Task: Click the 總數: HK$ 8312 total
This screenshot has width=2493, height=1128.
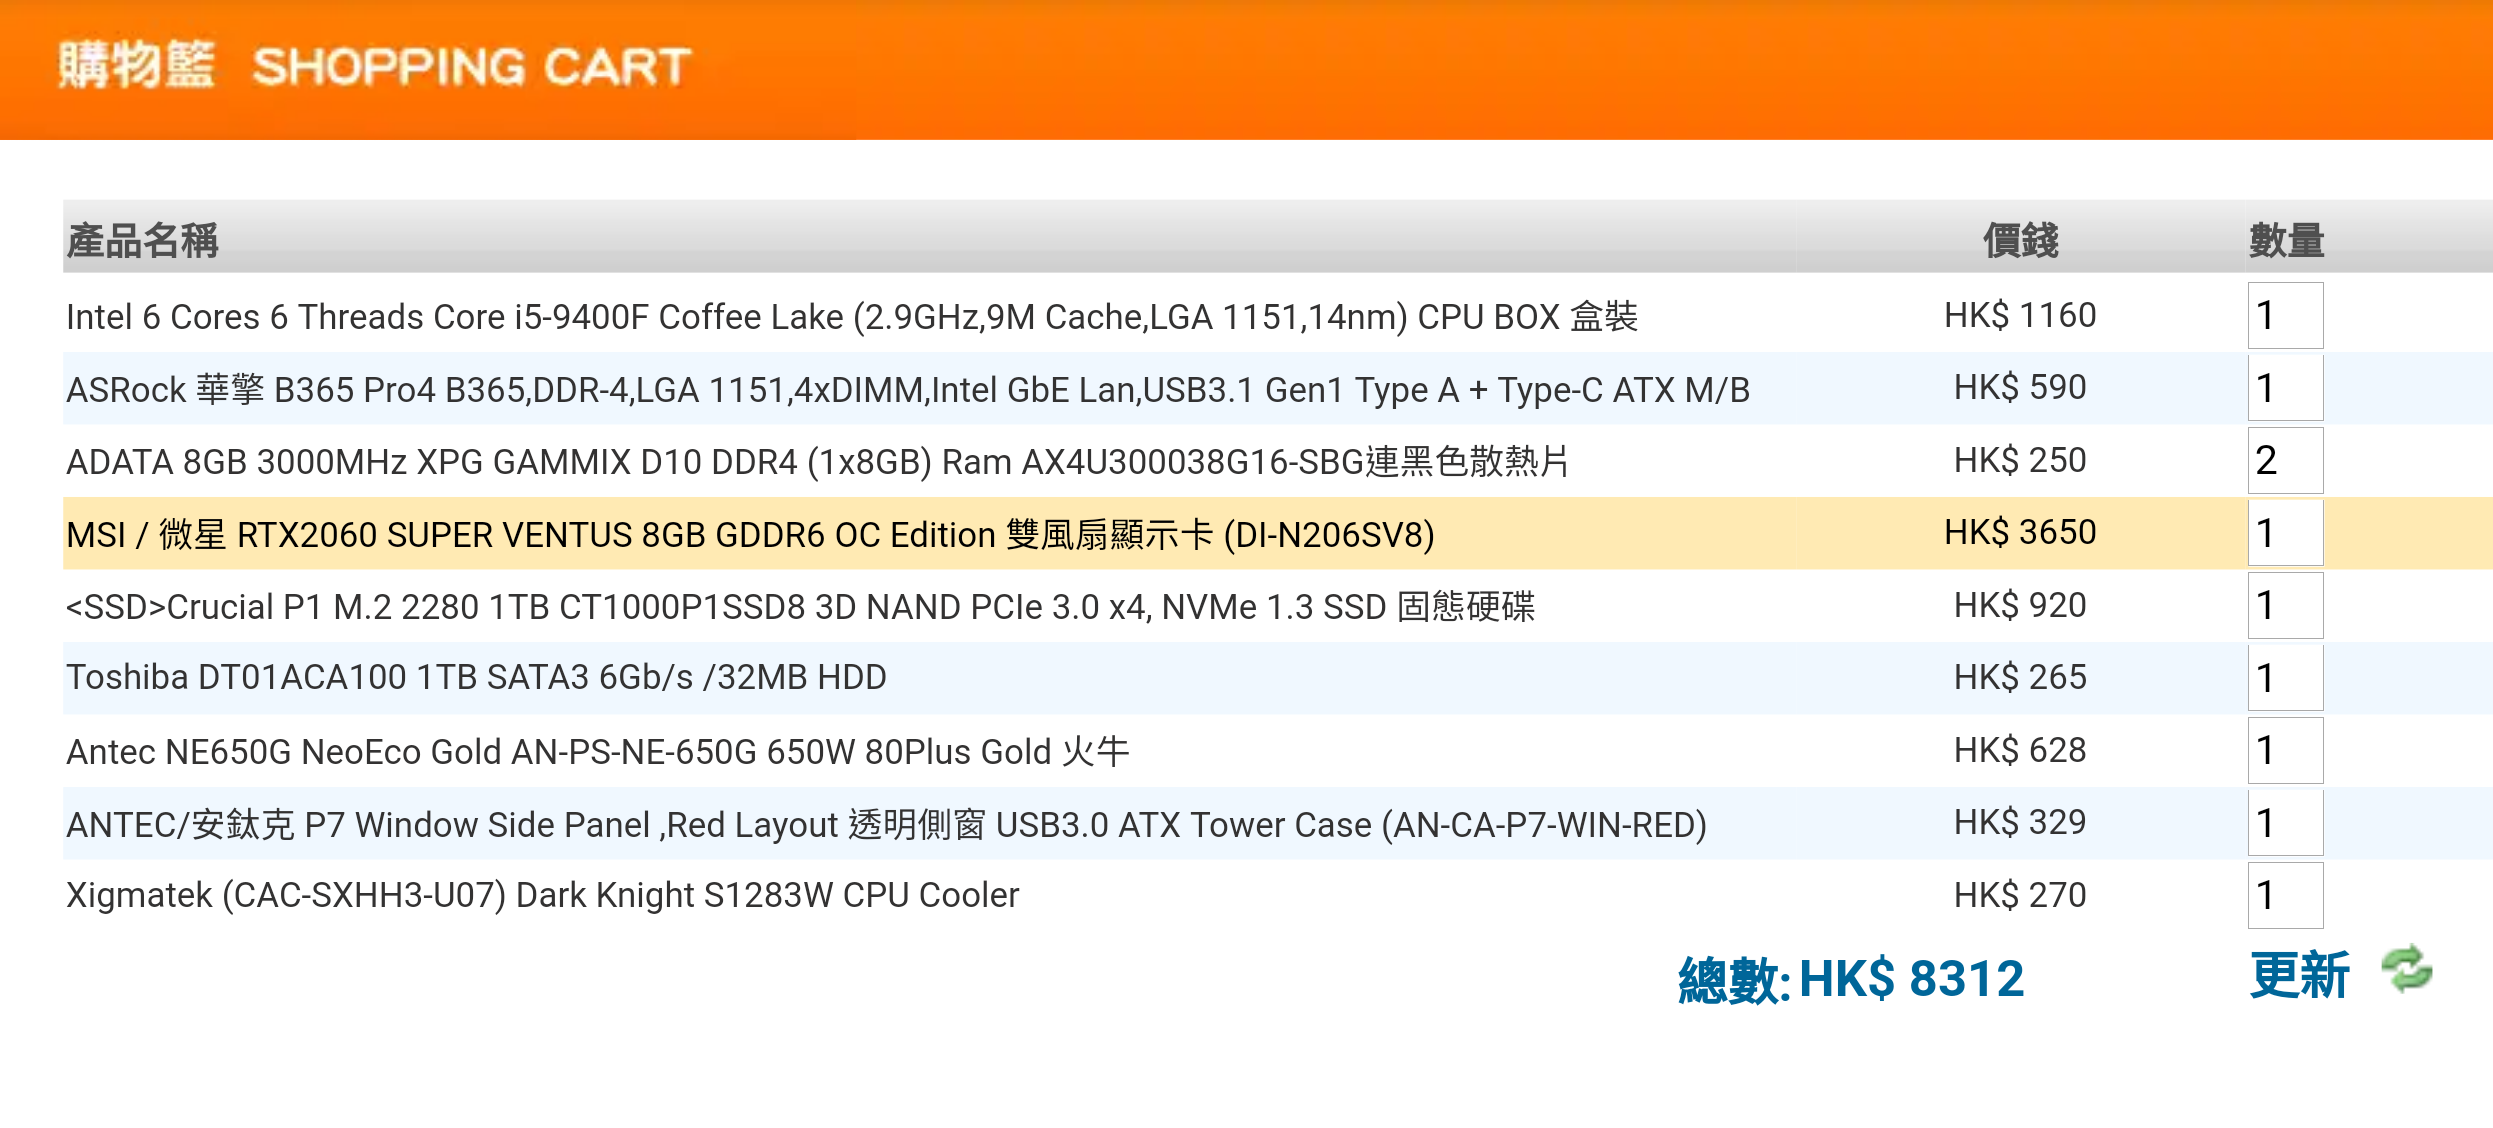Action: (1851, 979)
